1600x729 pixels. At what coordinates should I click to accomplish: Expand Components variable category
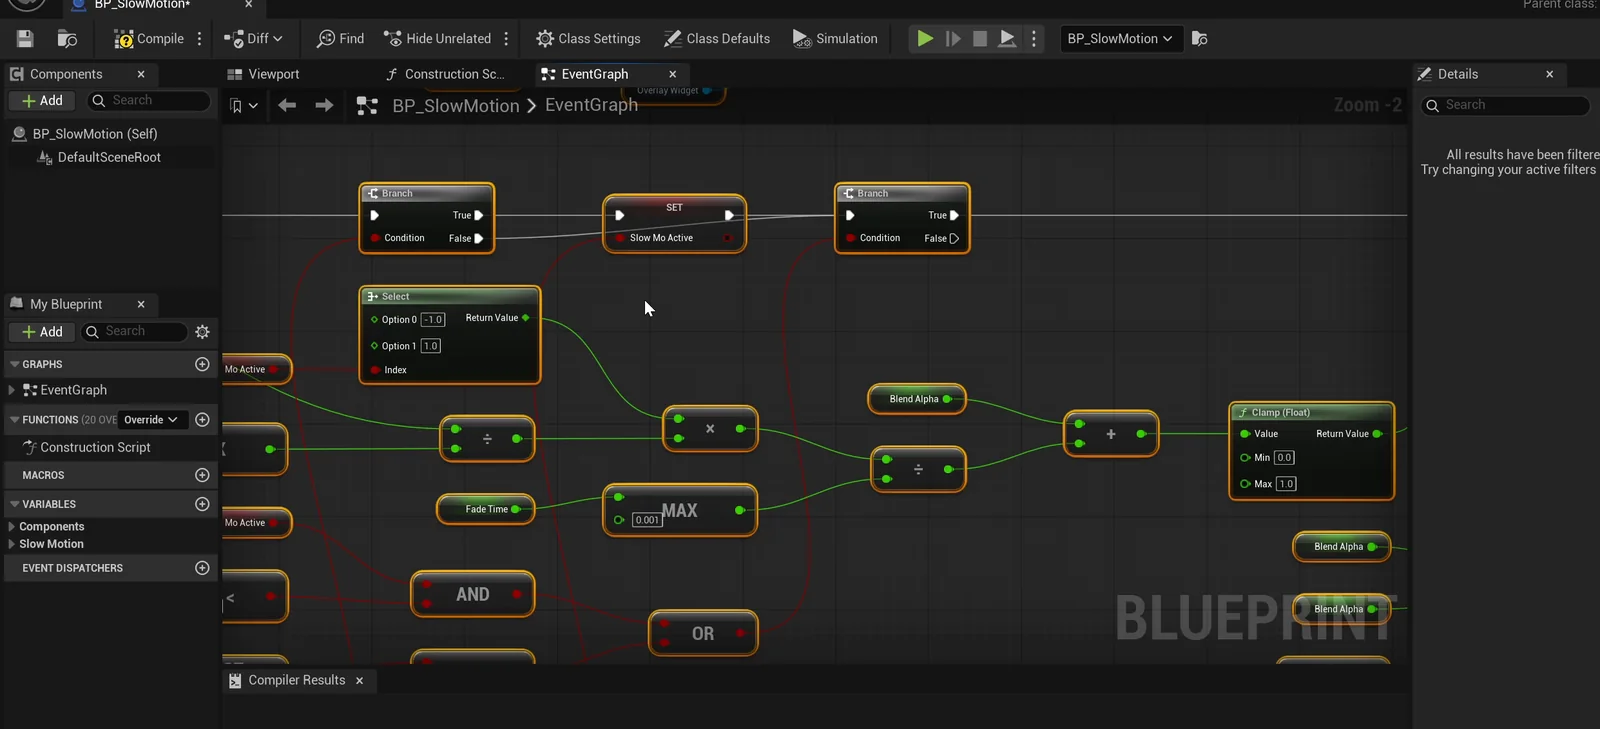pyautogui.click(x=12, y=527)
